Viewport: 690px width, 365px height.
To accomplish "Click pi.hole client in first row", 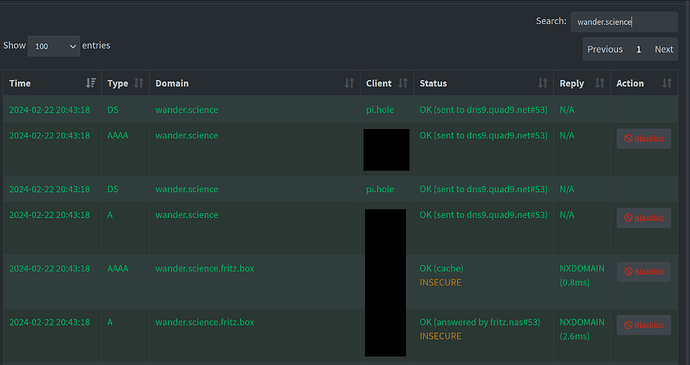I will (380, 110).
